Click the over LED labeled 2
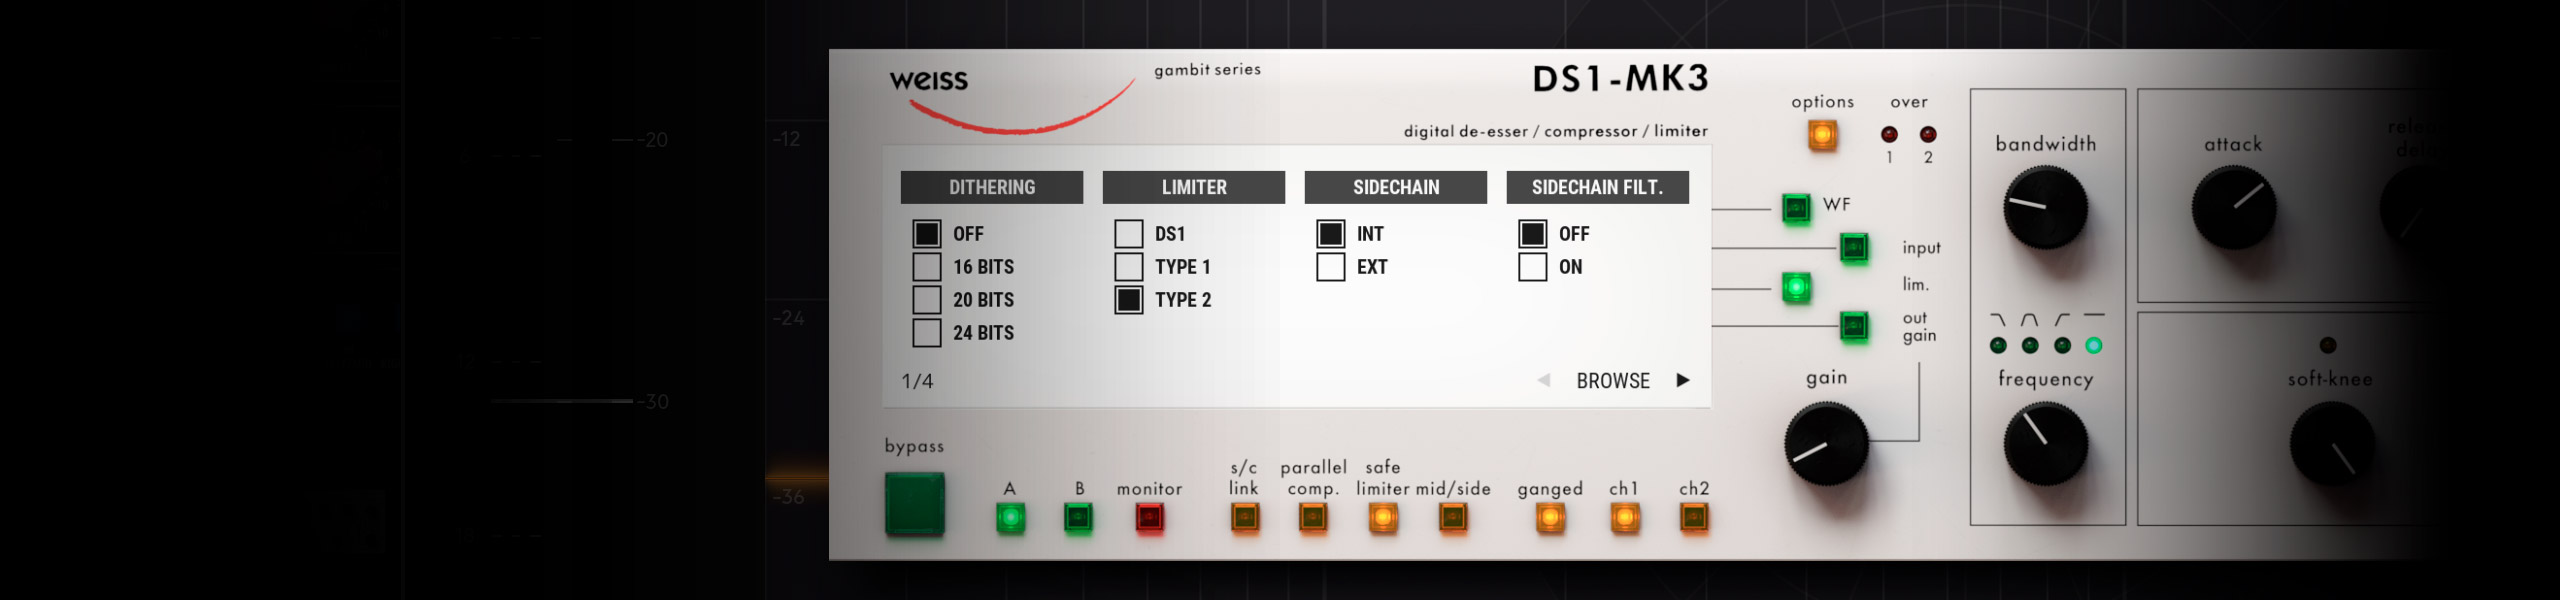This screenshot has width=2560, height=600. pyautogui.click(x=1928, y=134)
